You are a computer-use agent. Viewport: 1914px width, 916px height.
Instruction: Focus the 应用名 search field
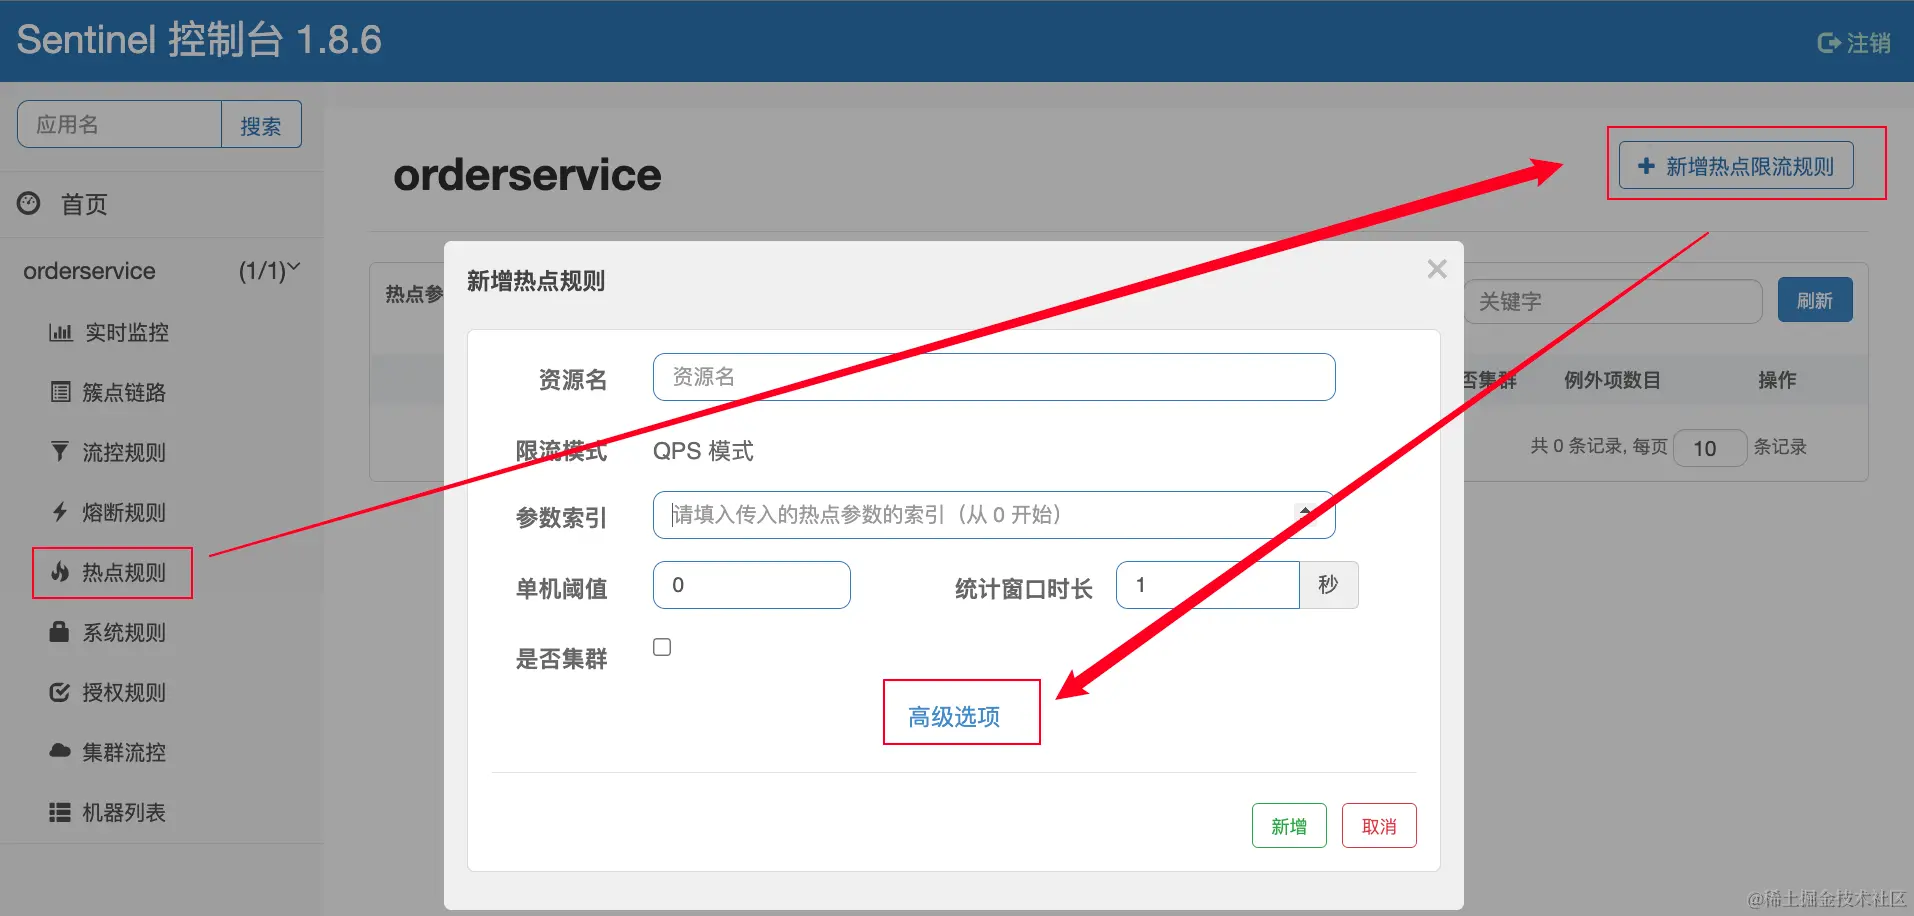[x=120, y=124]
